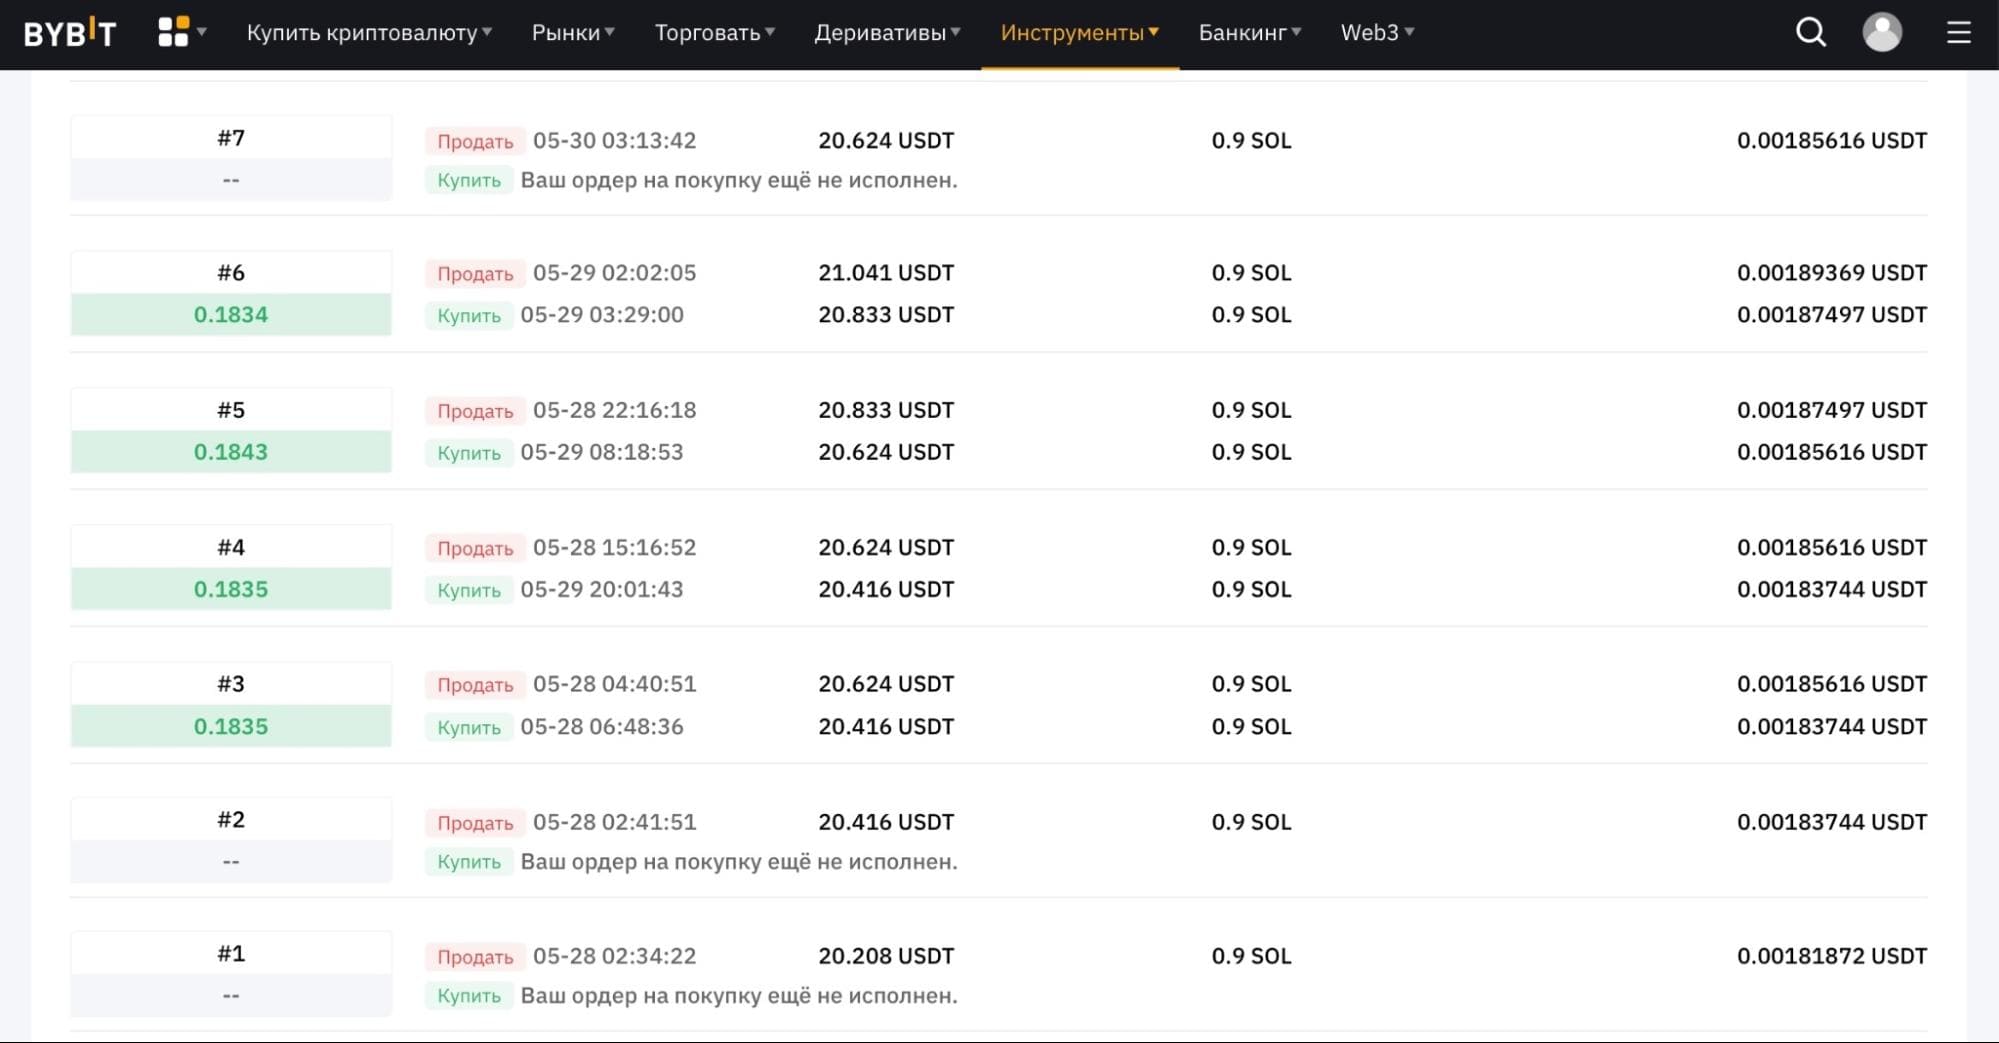Select the #1 grid order label
Screen dimensions: 1999x1043
coord(231,954)
